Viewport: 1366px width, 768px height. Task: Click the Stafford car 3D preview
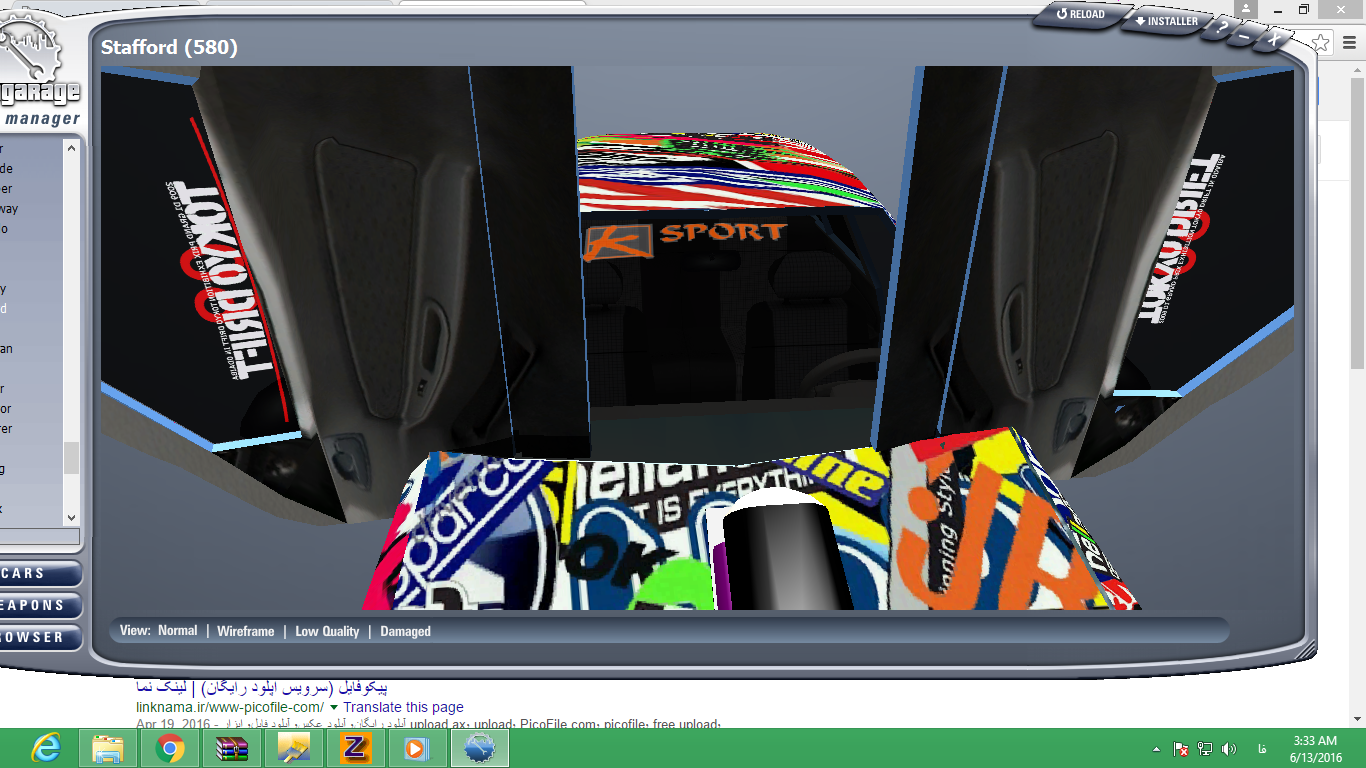coord(697,337)
